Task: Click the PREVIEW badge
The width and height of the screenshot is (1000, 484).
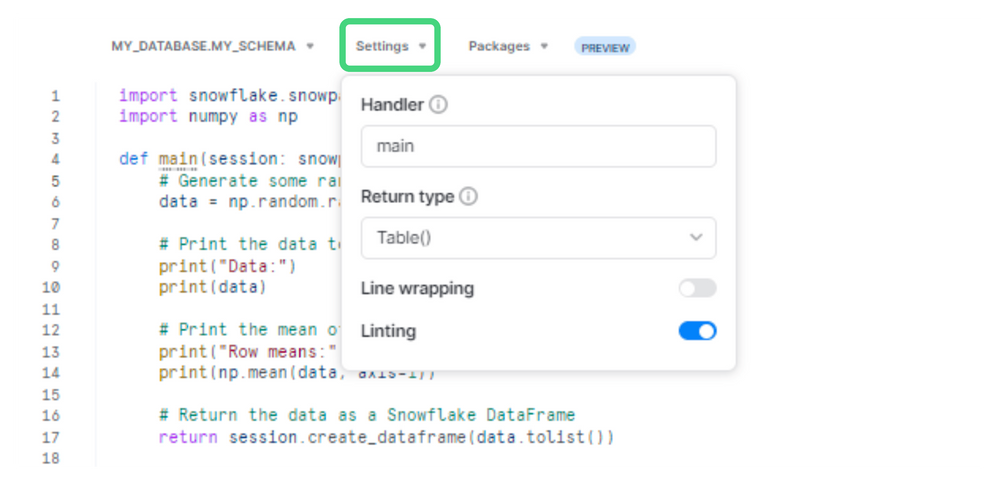Action: (x=605, y=47)
